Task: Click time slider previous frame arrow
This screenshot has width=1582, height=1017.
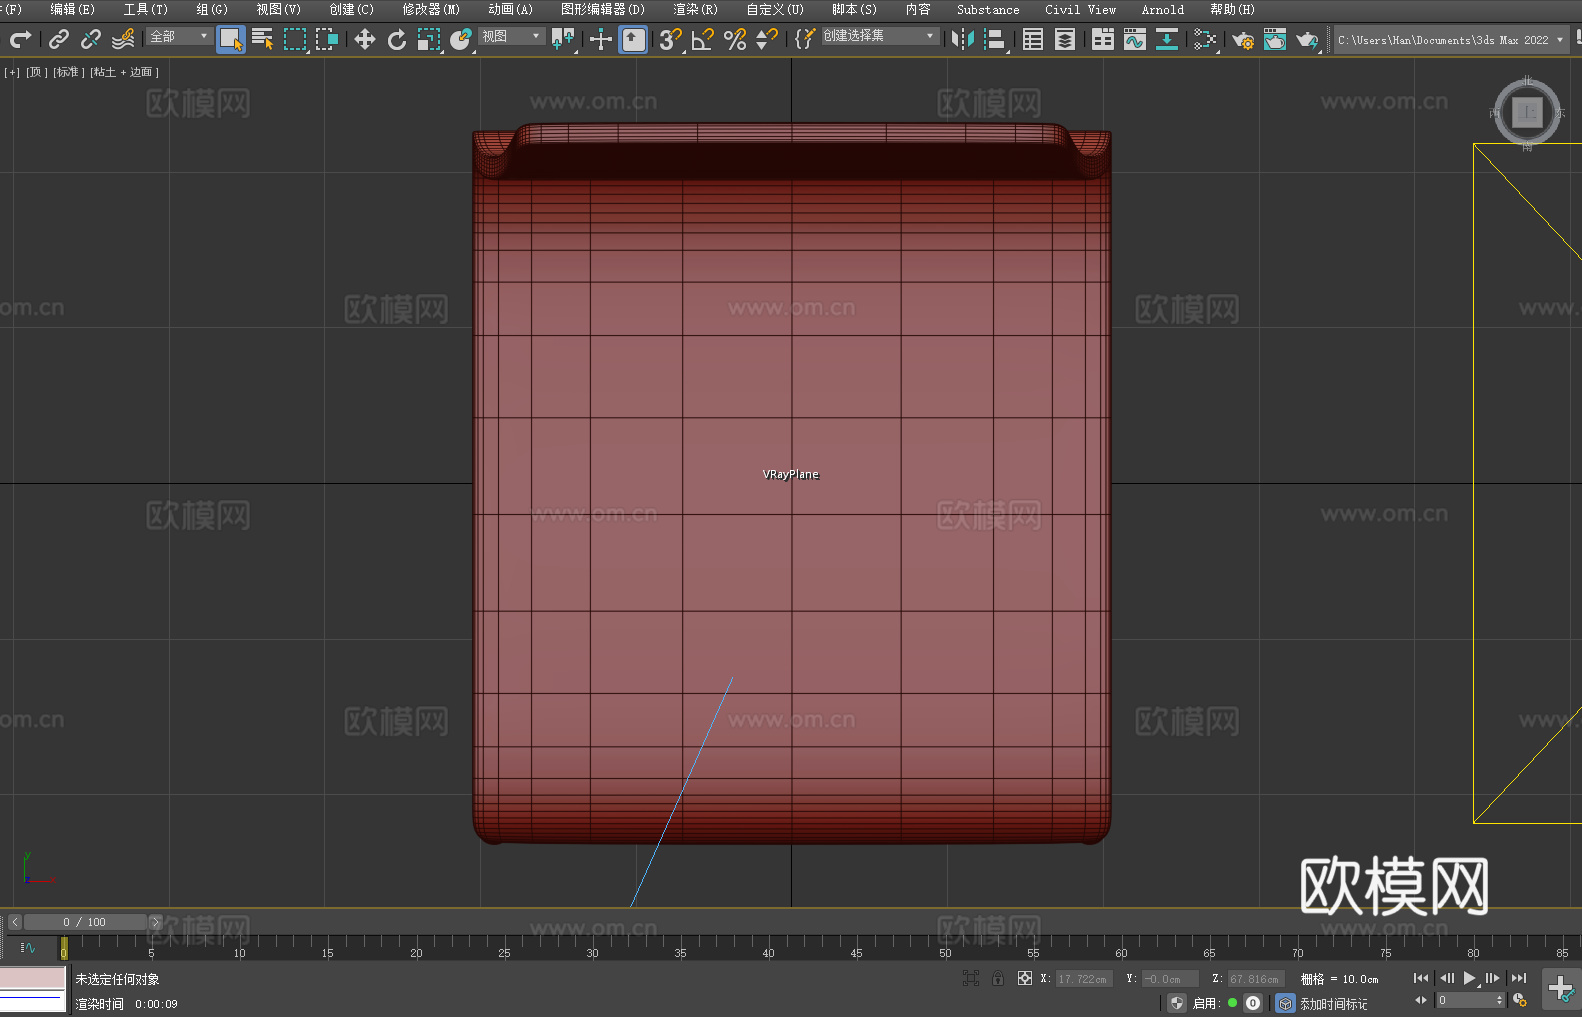Action: [x=15, y=922]
